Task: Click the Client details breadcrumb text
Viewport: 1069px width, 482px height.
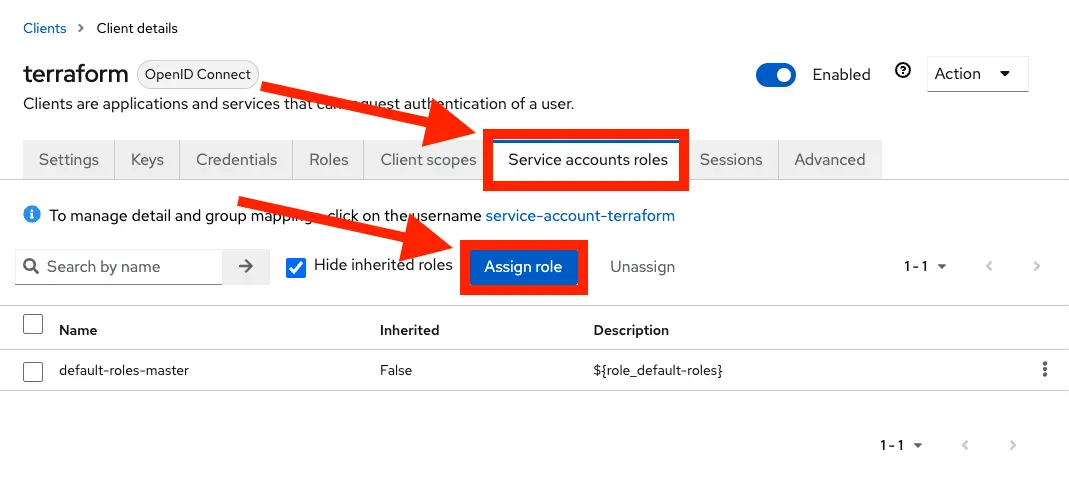Action: pyautogui.click(x=137, y=28)
